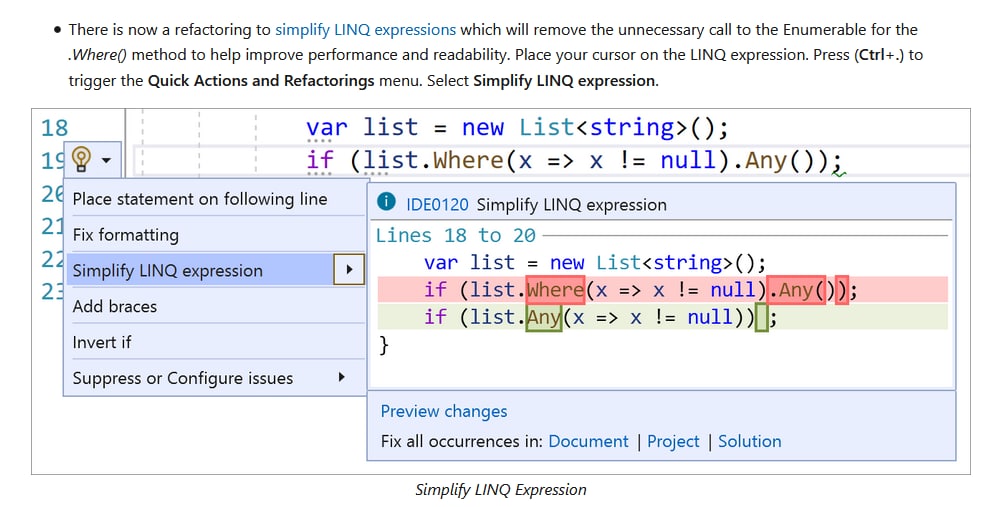Click the Preview changes link
This screenshot has width=994, height=507.
tap(444, 411)
